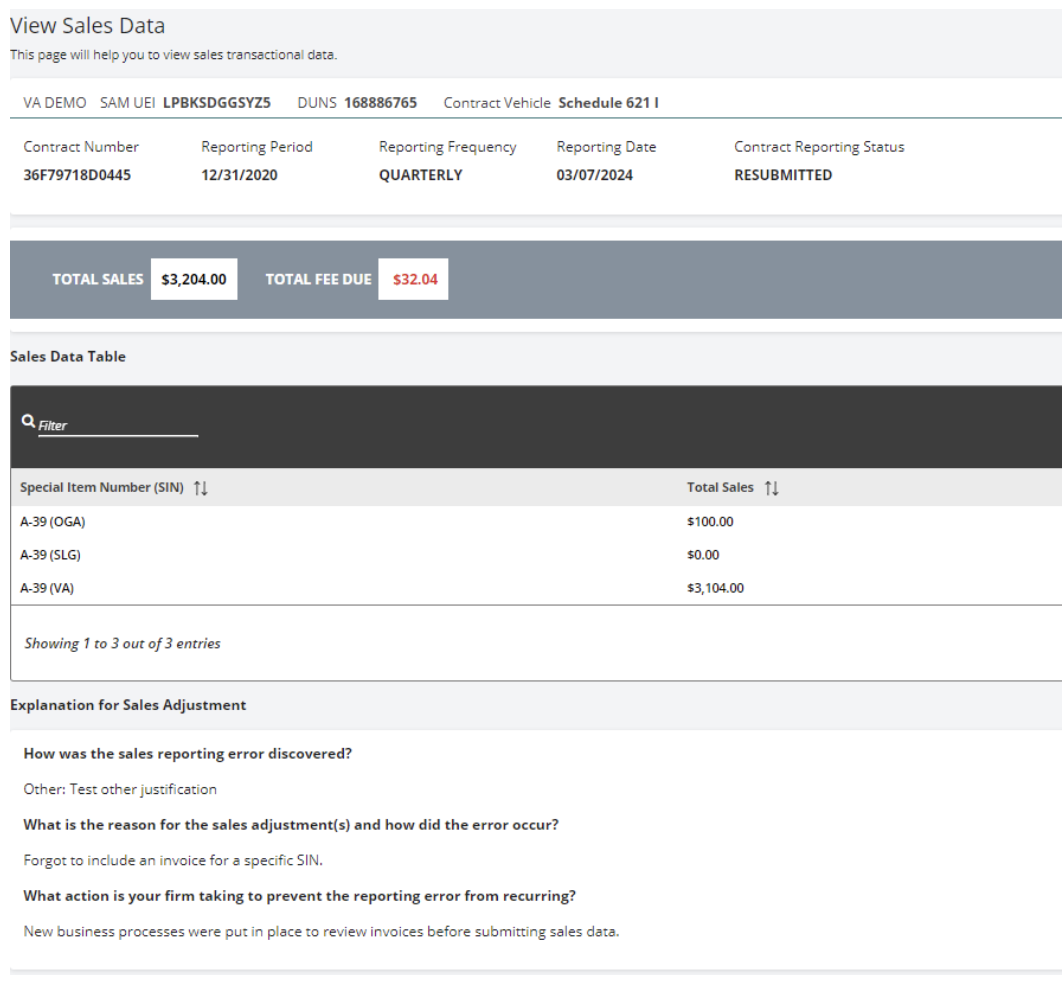Select the A-39 (OGA) row

tap(536, 521)
